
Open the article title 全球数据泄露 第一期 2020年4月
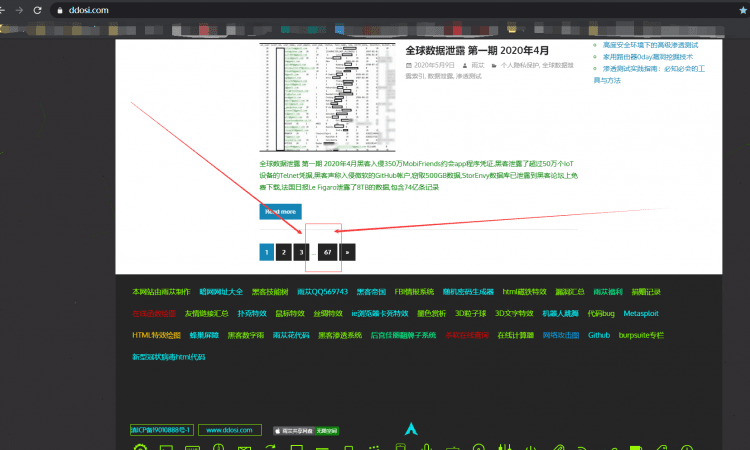click(x=477, y=50)
